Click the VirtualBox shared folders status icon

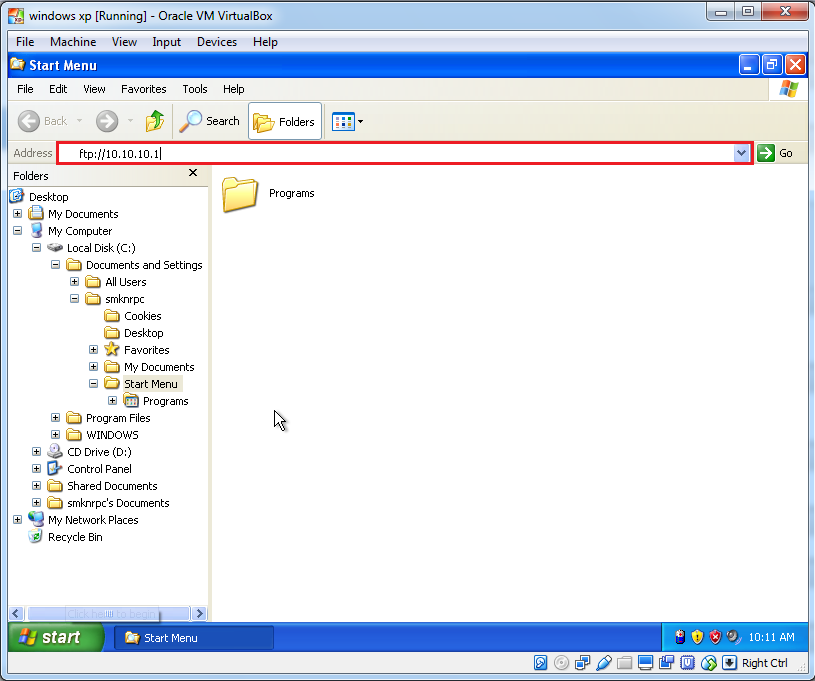624,662
